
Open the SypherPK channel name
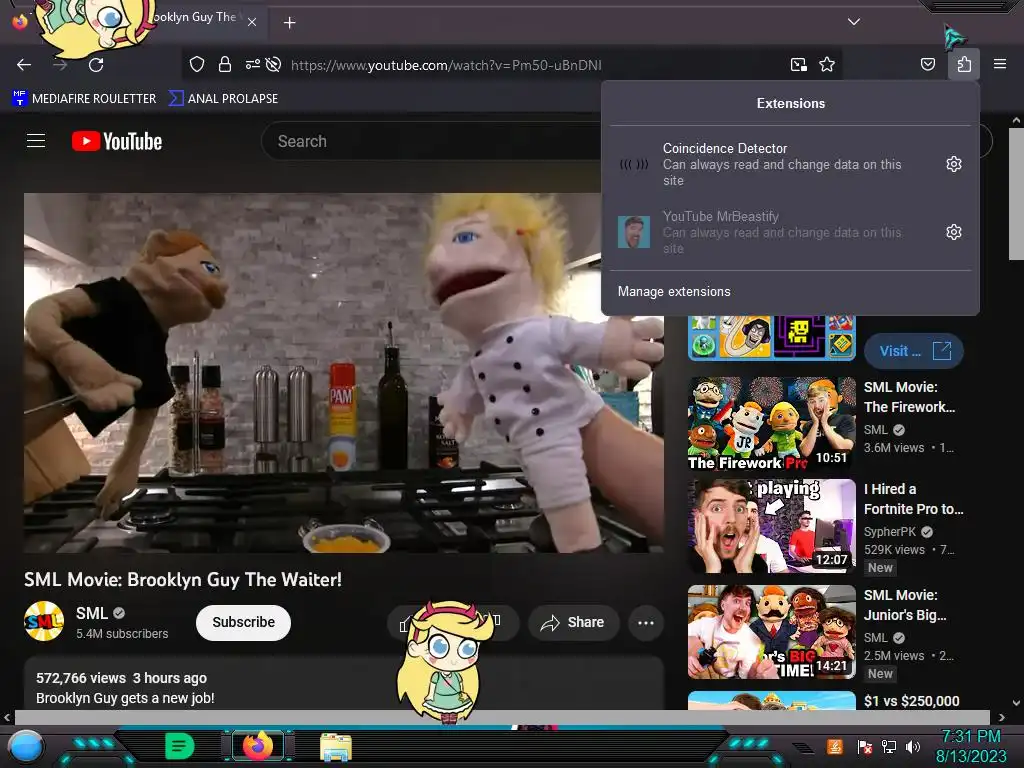point(890,532)
